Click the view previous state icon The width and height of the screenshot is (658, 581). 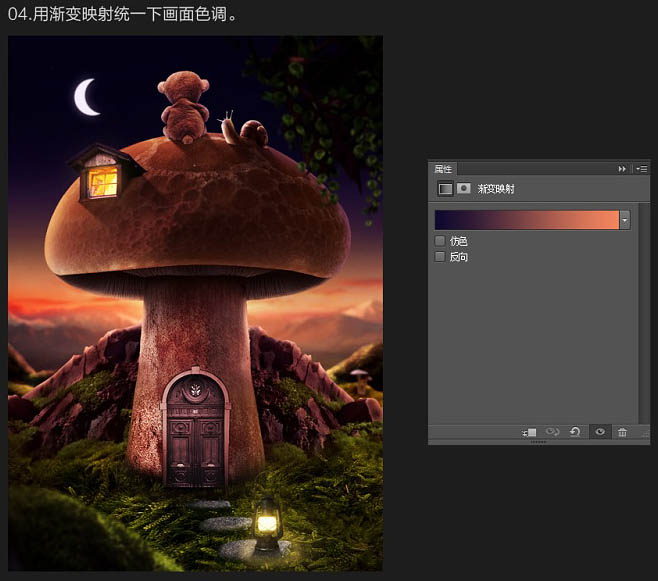(x=552, y=432)
